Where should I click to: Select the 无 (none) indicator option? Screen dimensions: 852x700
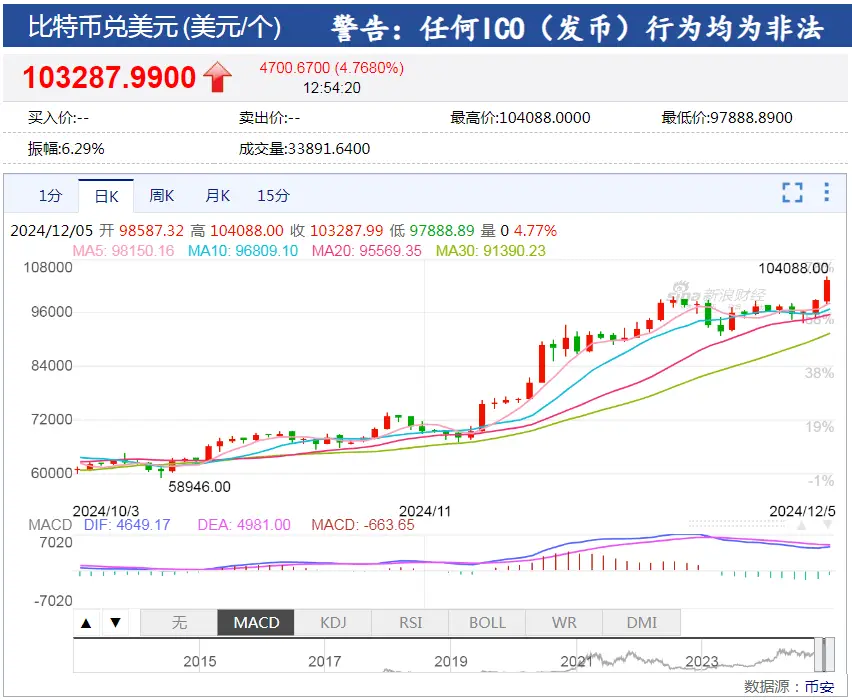(x=179, y=623)
